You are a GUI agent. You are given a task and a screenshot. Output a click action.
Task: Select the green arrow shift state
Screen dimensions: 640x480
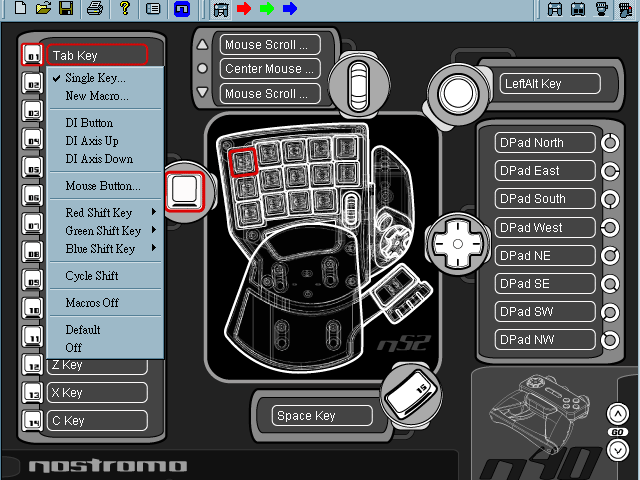[267, 9]
